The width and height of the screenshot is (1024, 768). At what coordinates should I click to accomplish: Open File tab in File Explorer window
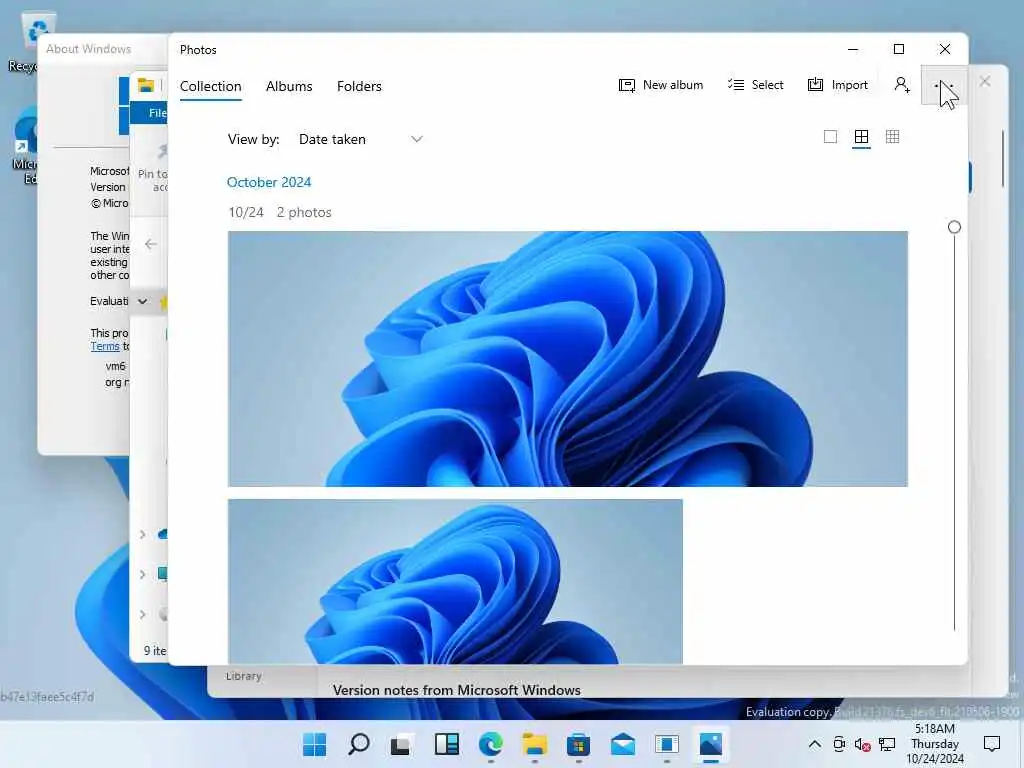tap(150, 113)
